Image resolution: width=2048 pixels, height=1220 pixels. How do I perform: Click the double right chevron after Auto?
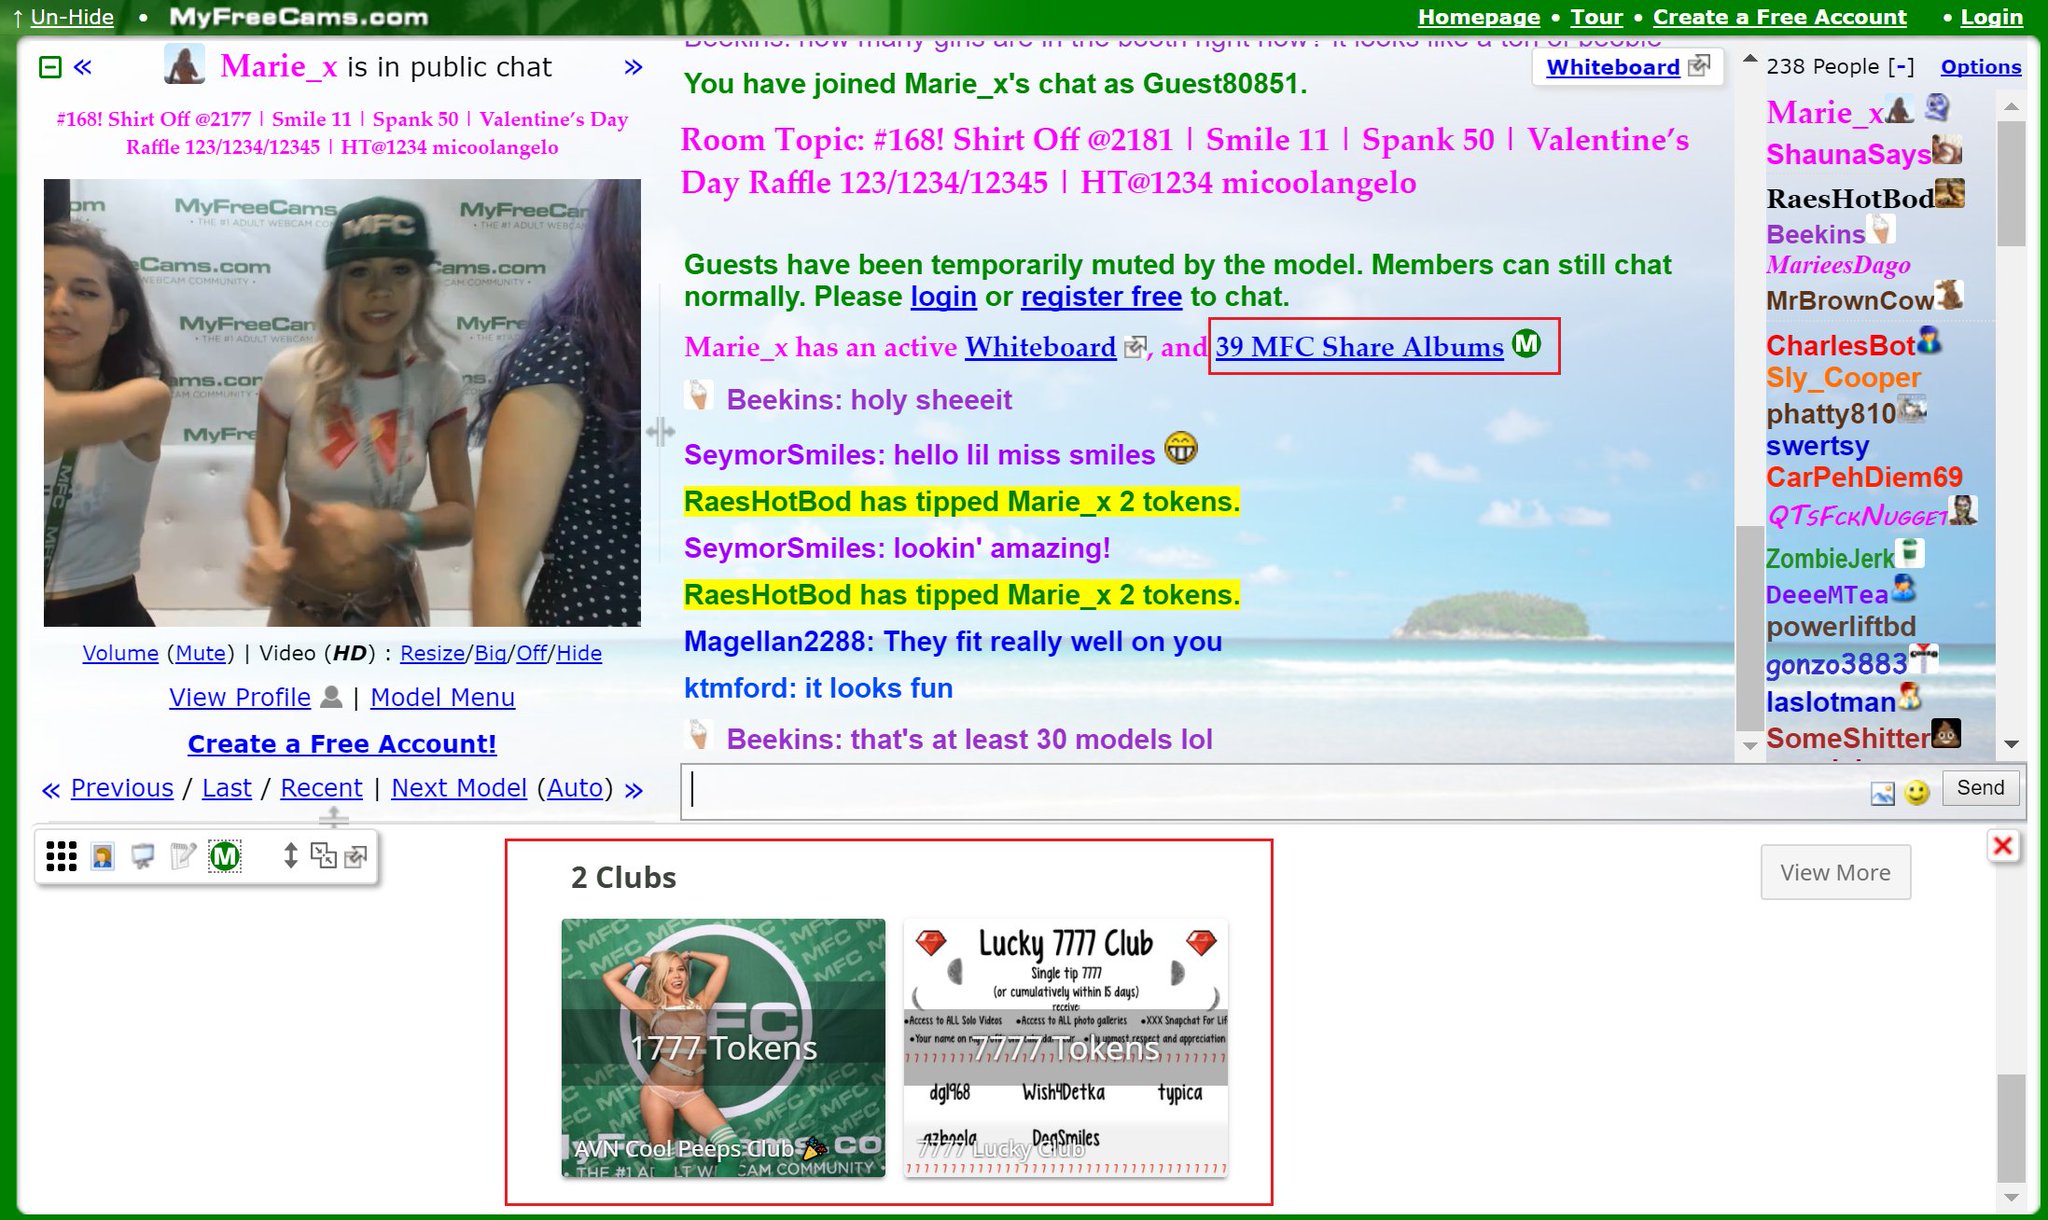pyautogui.click(x=633, y=790)
